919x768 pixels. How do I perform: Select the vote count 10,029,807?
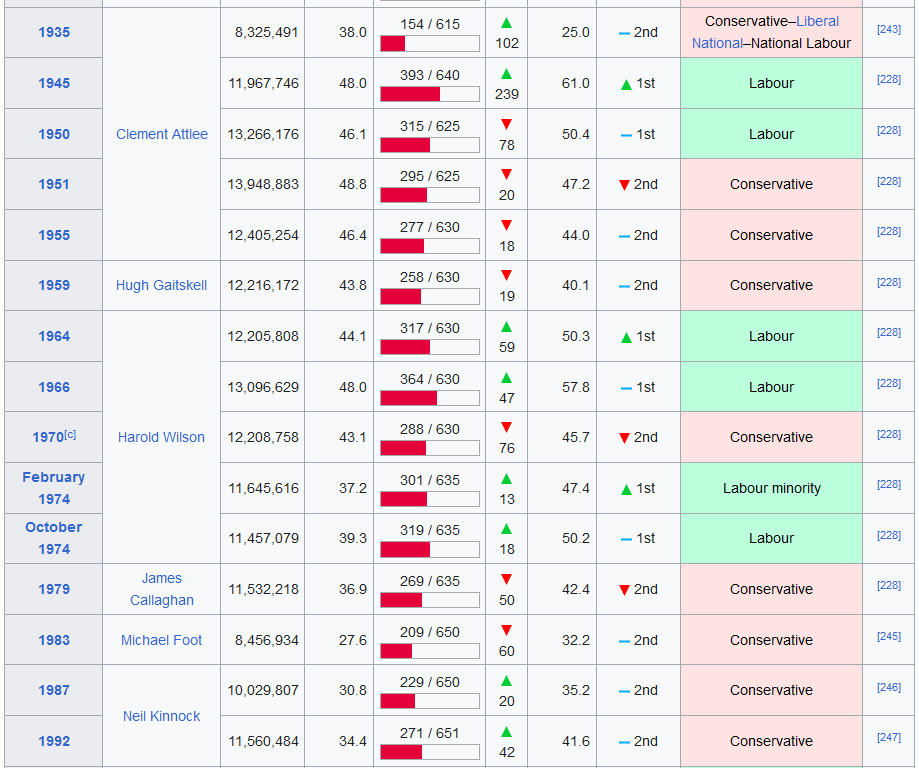tap(263, 690)
